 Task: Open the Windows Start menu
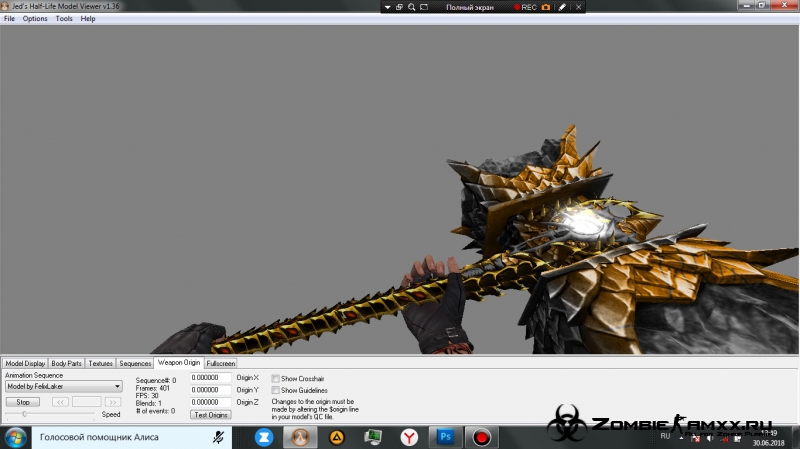tap(15, 437)
